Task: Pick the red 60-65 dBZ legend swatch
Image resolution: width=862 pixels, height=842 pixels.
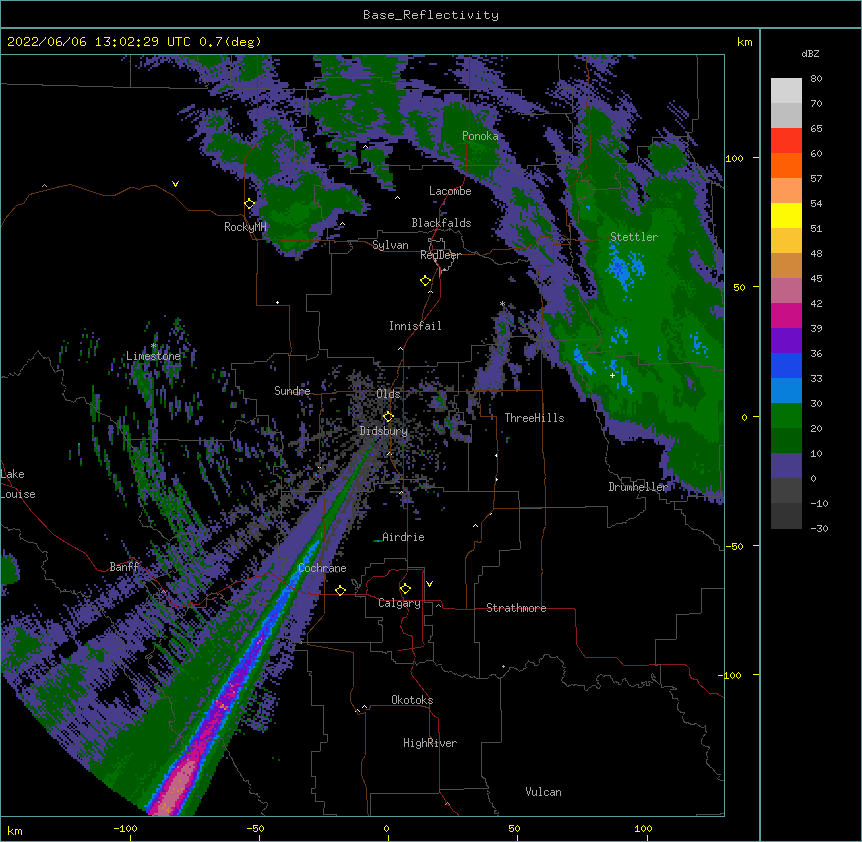Action: click(x=786, y=141)
